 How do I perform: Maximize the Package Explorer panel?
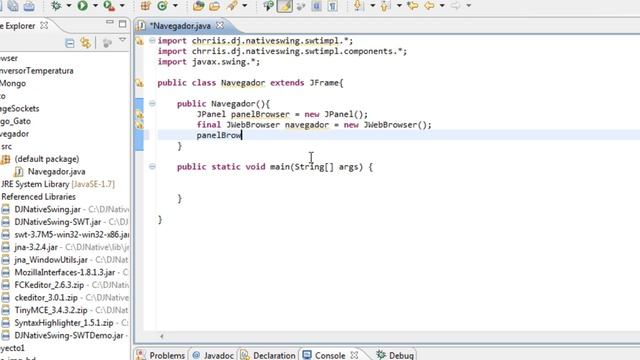122,24
